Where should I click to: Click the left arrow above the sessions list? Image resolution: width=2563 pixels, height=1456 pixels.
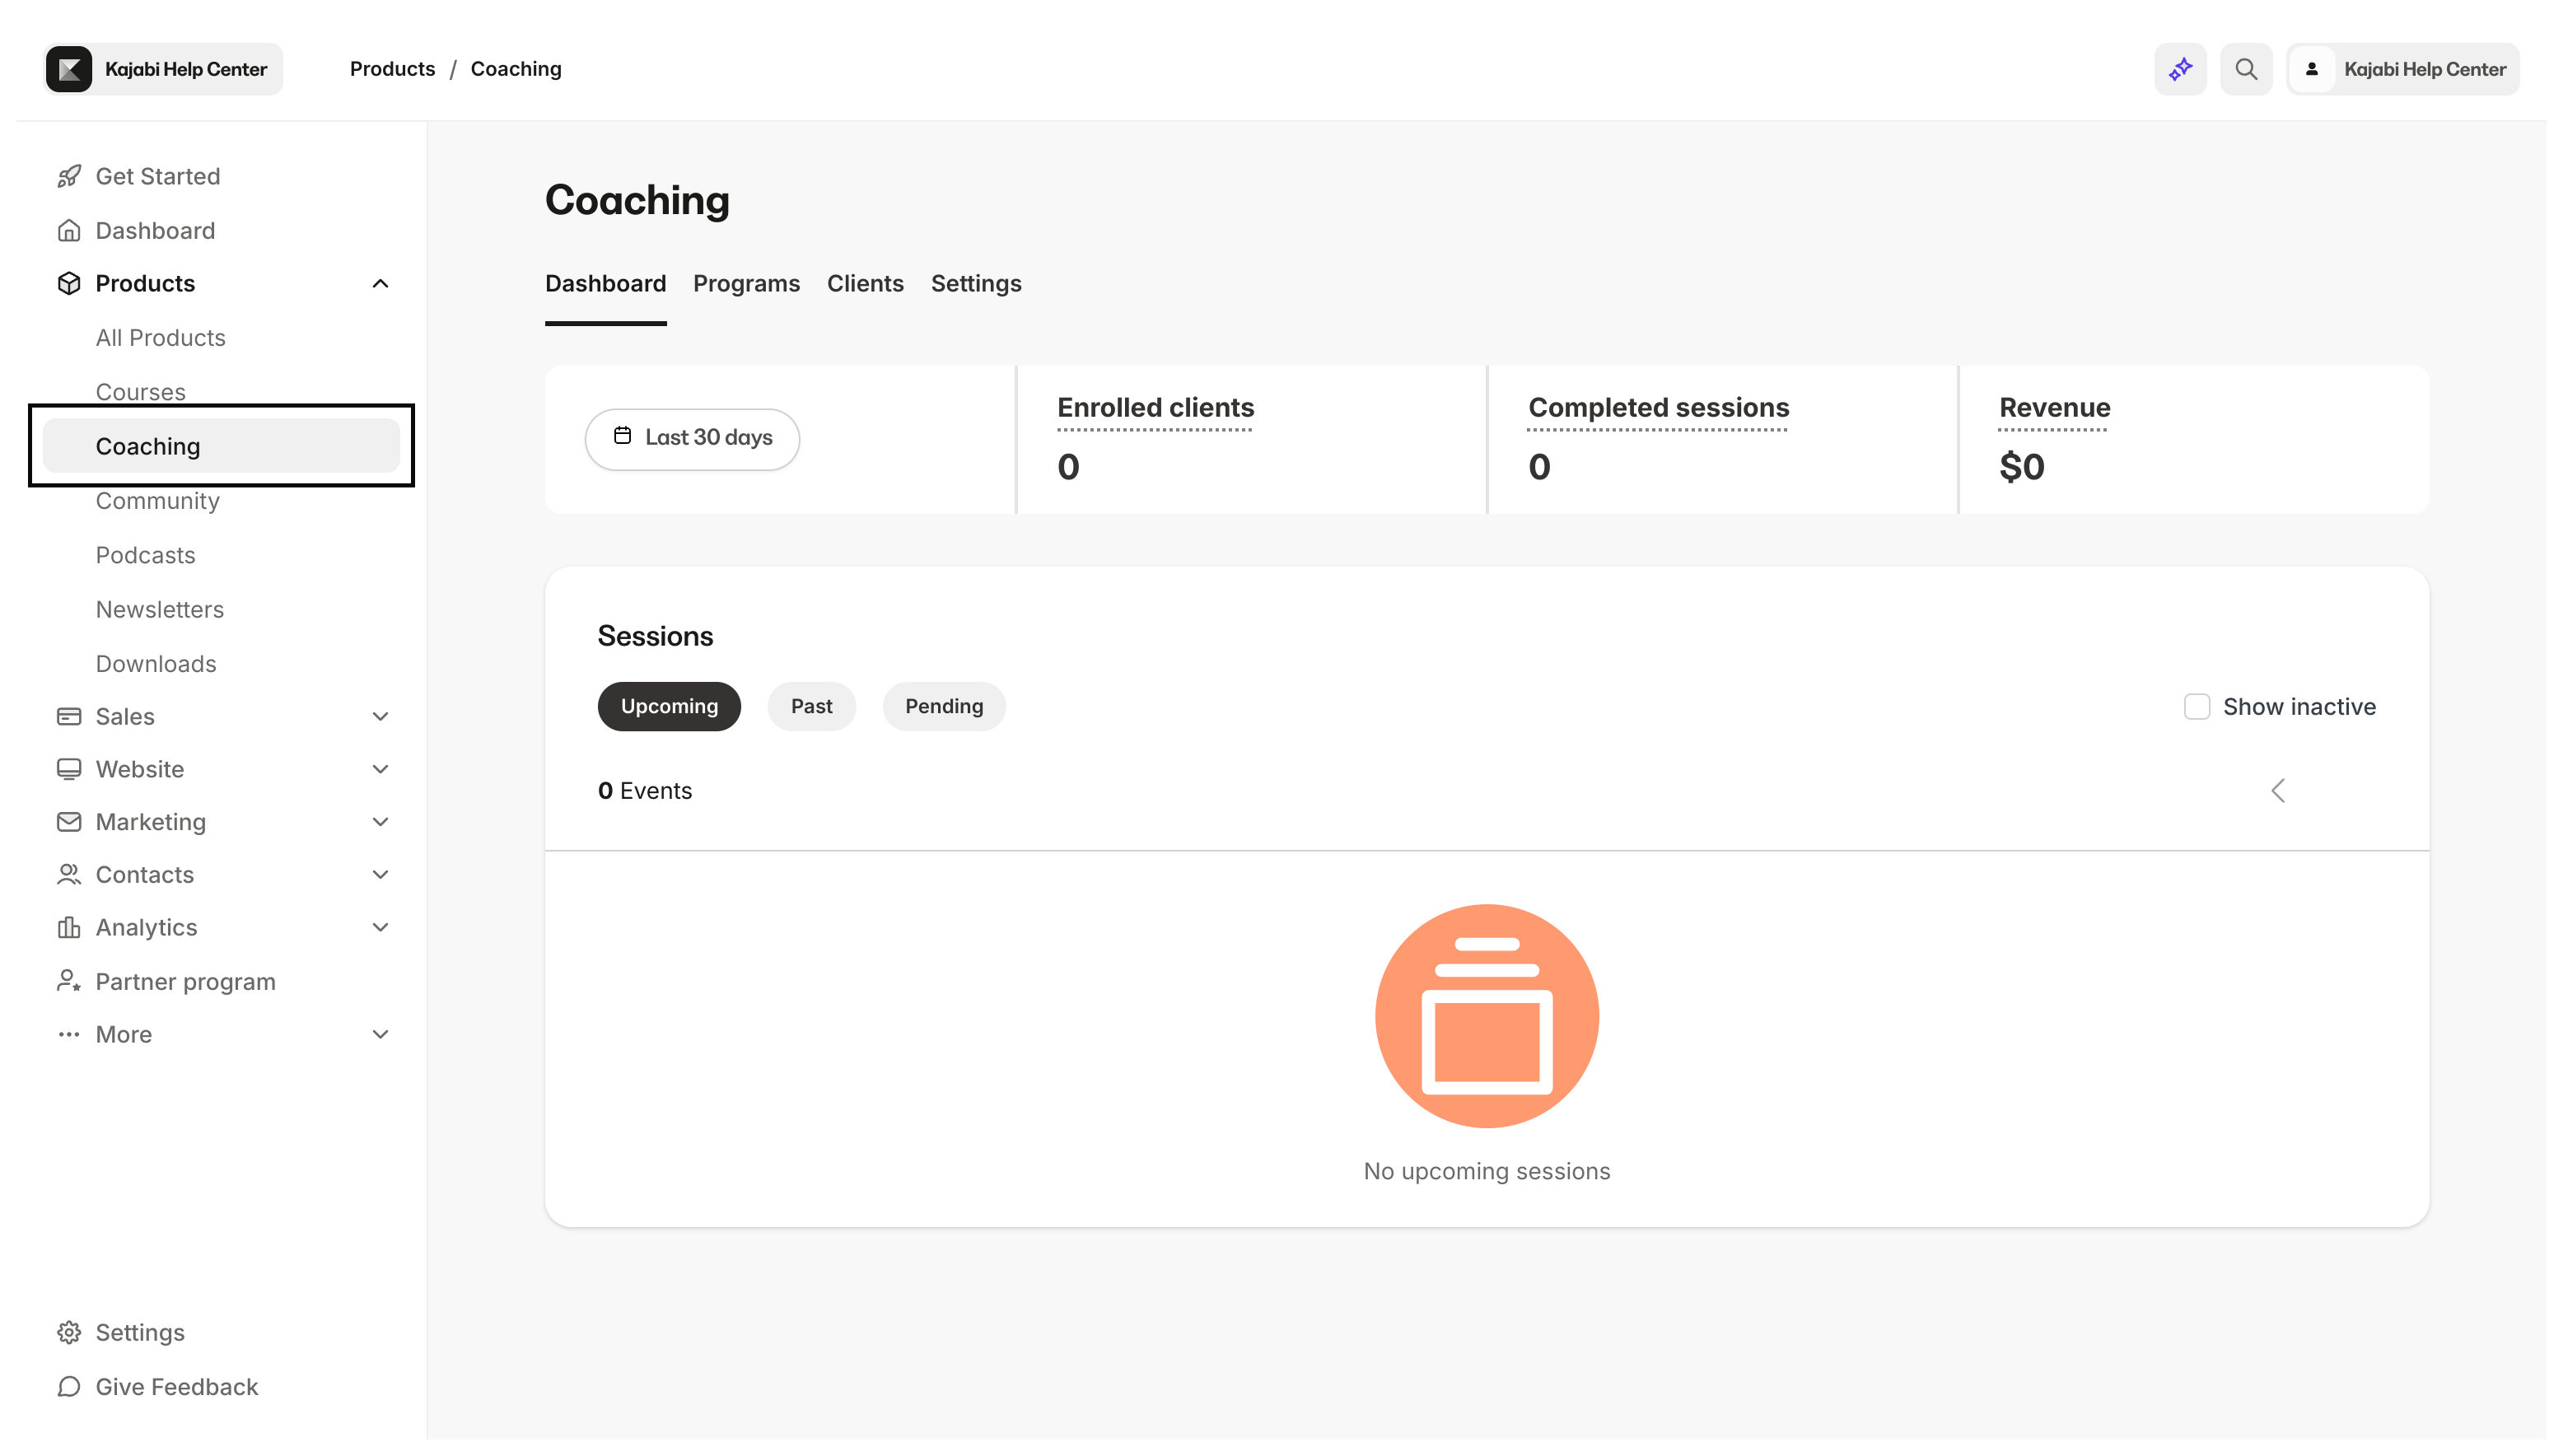pyautogui.click(x=2278, y=790)
